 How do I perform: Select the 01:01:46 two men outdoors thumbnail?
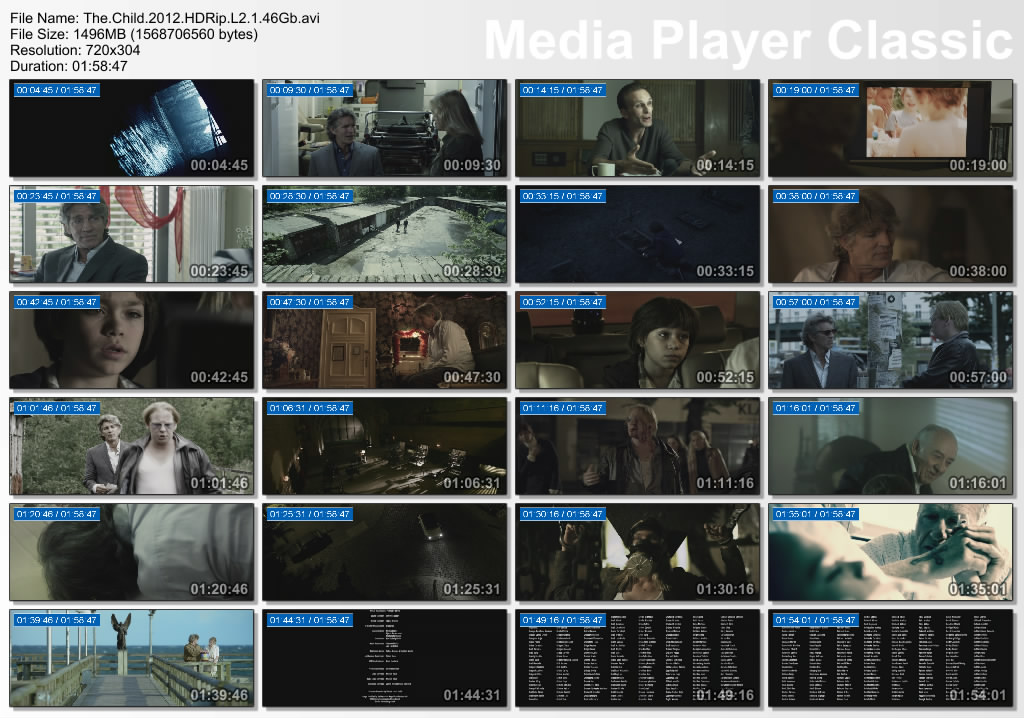click(132, 446)
